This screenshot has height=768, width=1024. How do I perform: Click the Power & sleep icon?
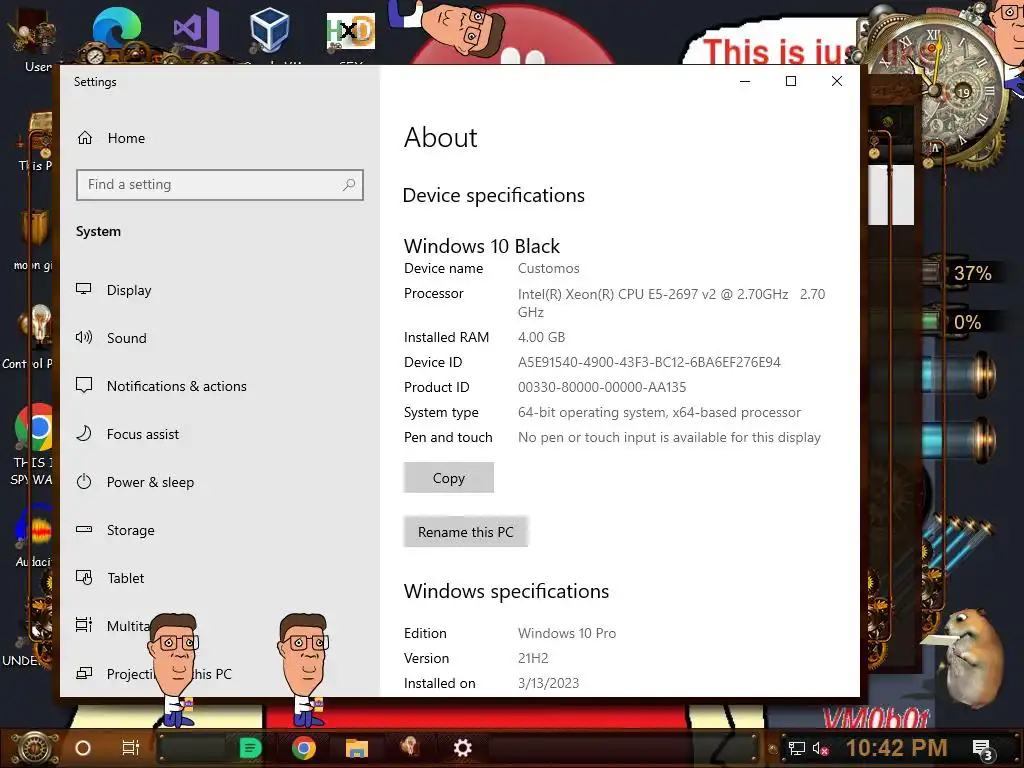pyautogui.click(x=84, y=481)
